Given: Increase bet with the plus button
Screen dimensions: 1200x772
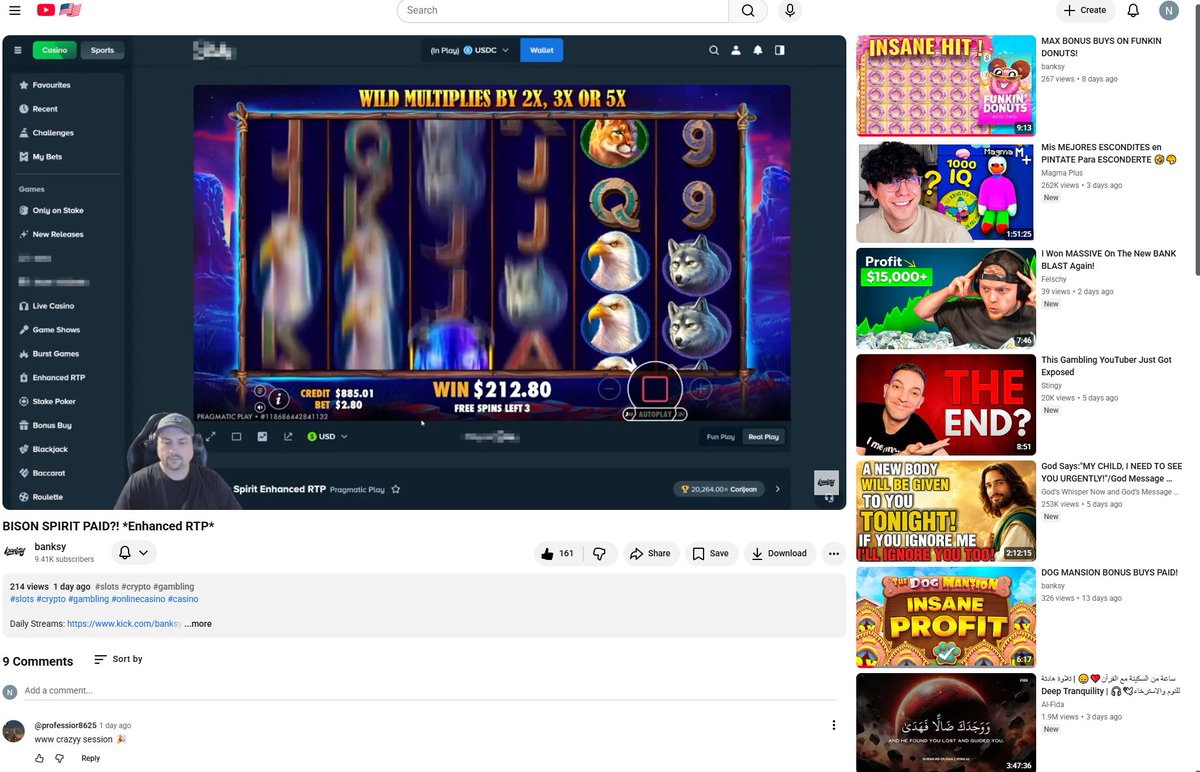Looking at the screenshot, I should [701, 389].
